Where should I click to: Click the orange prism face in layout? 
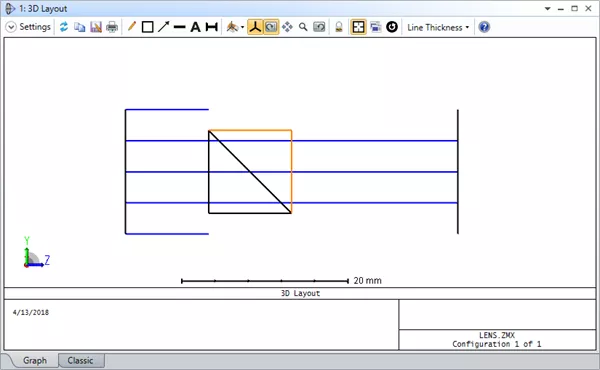[292, 171]
